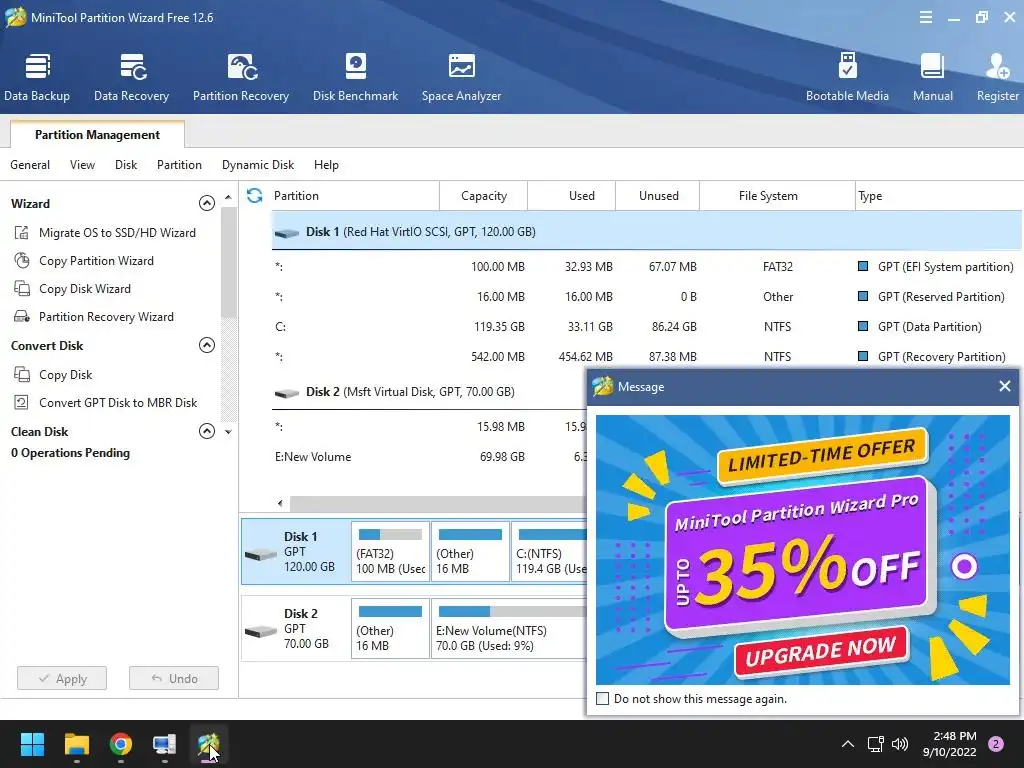Open the Help menu

tap(326, 165)
